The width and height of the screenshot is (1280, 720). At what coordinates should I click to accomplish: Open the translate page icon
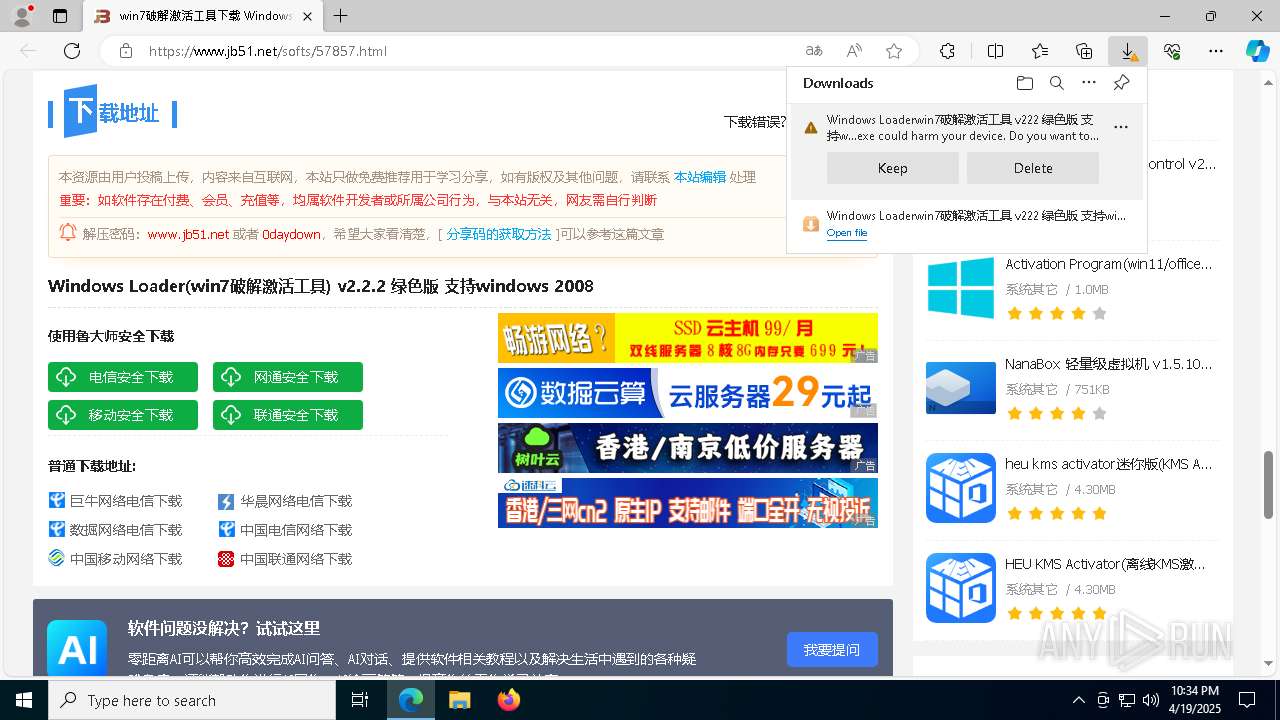pos(814,51)
